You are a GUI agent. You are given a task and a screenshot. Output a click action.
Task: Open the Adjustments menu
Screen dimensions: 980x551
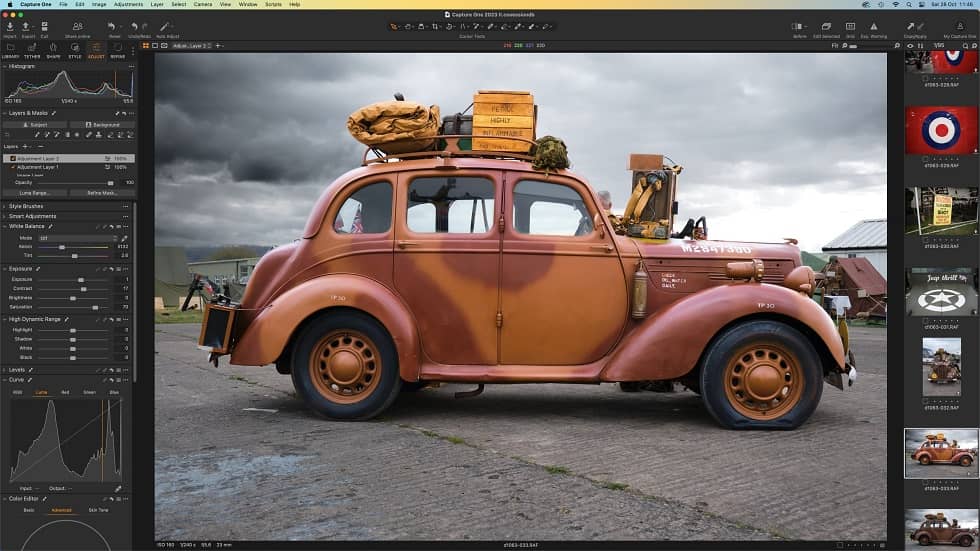click(x=128, y=4)
